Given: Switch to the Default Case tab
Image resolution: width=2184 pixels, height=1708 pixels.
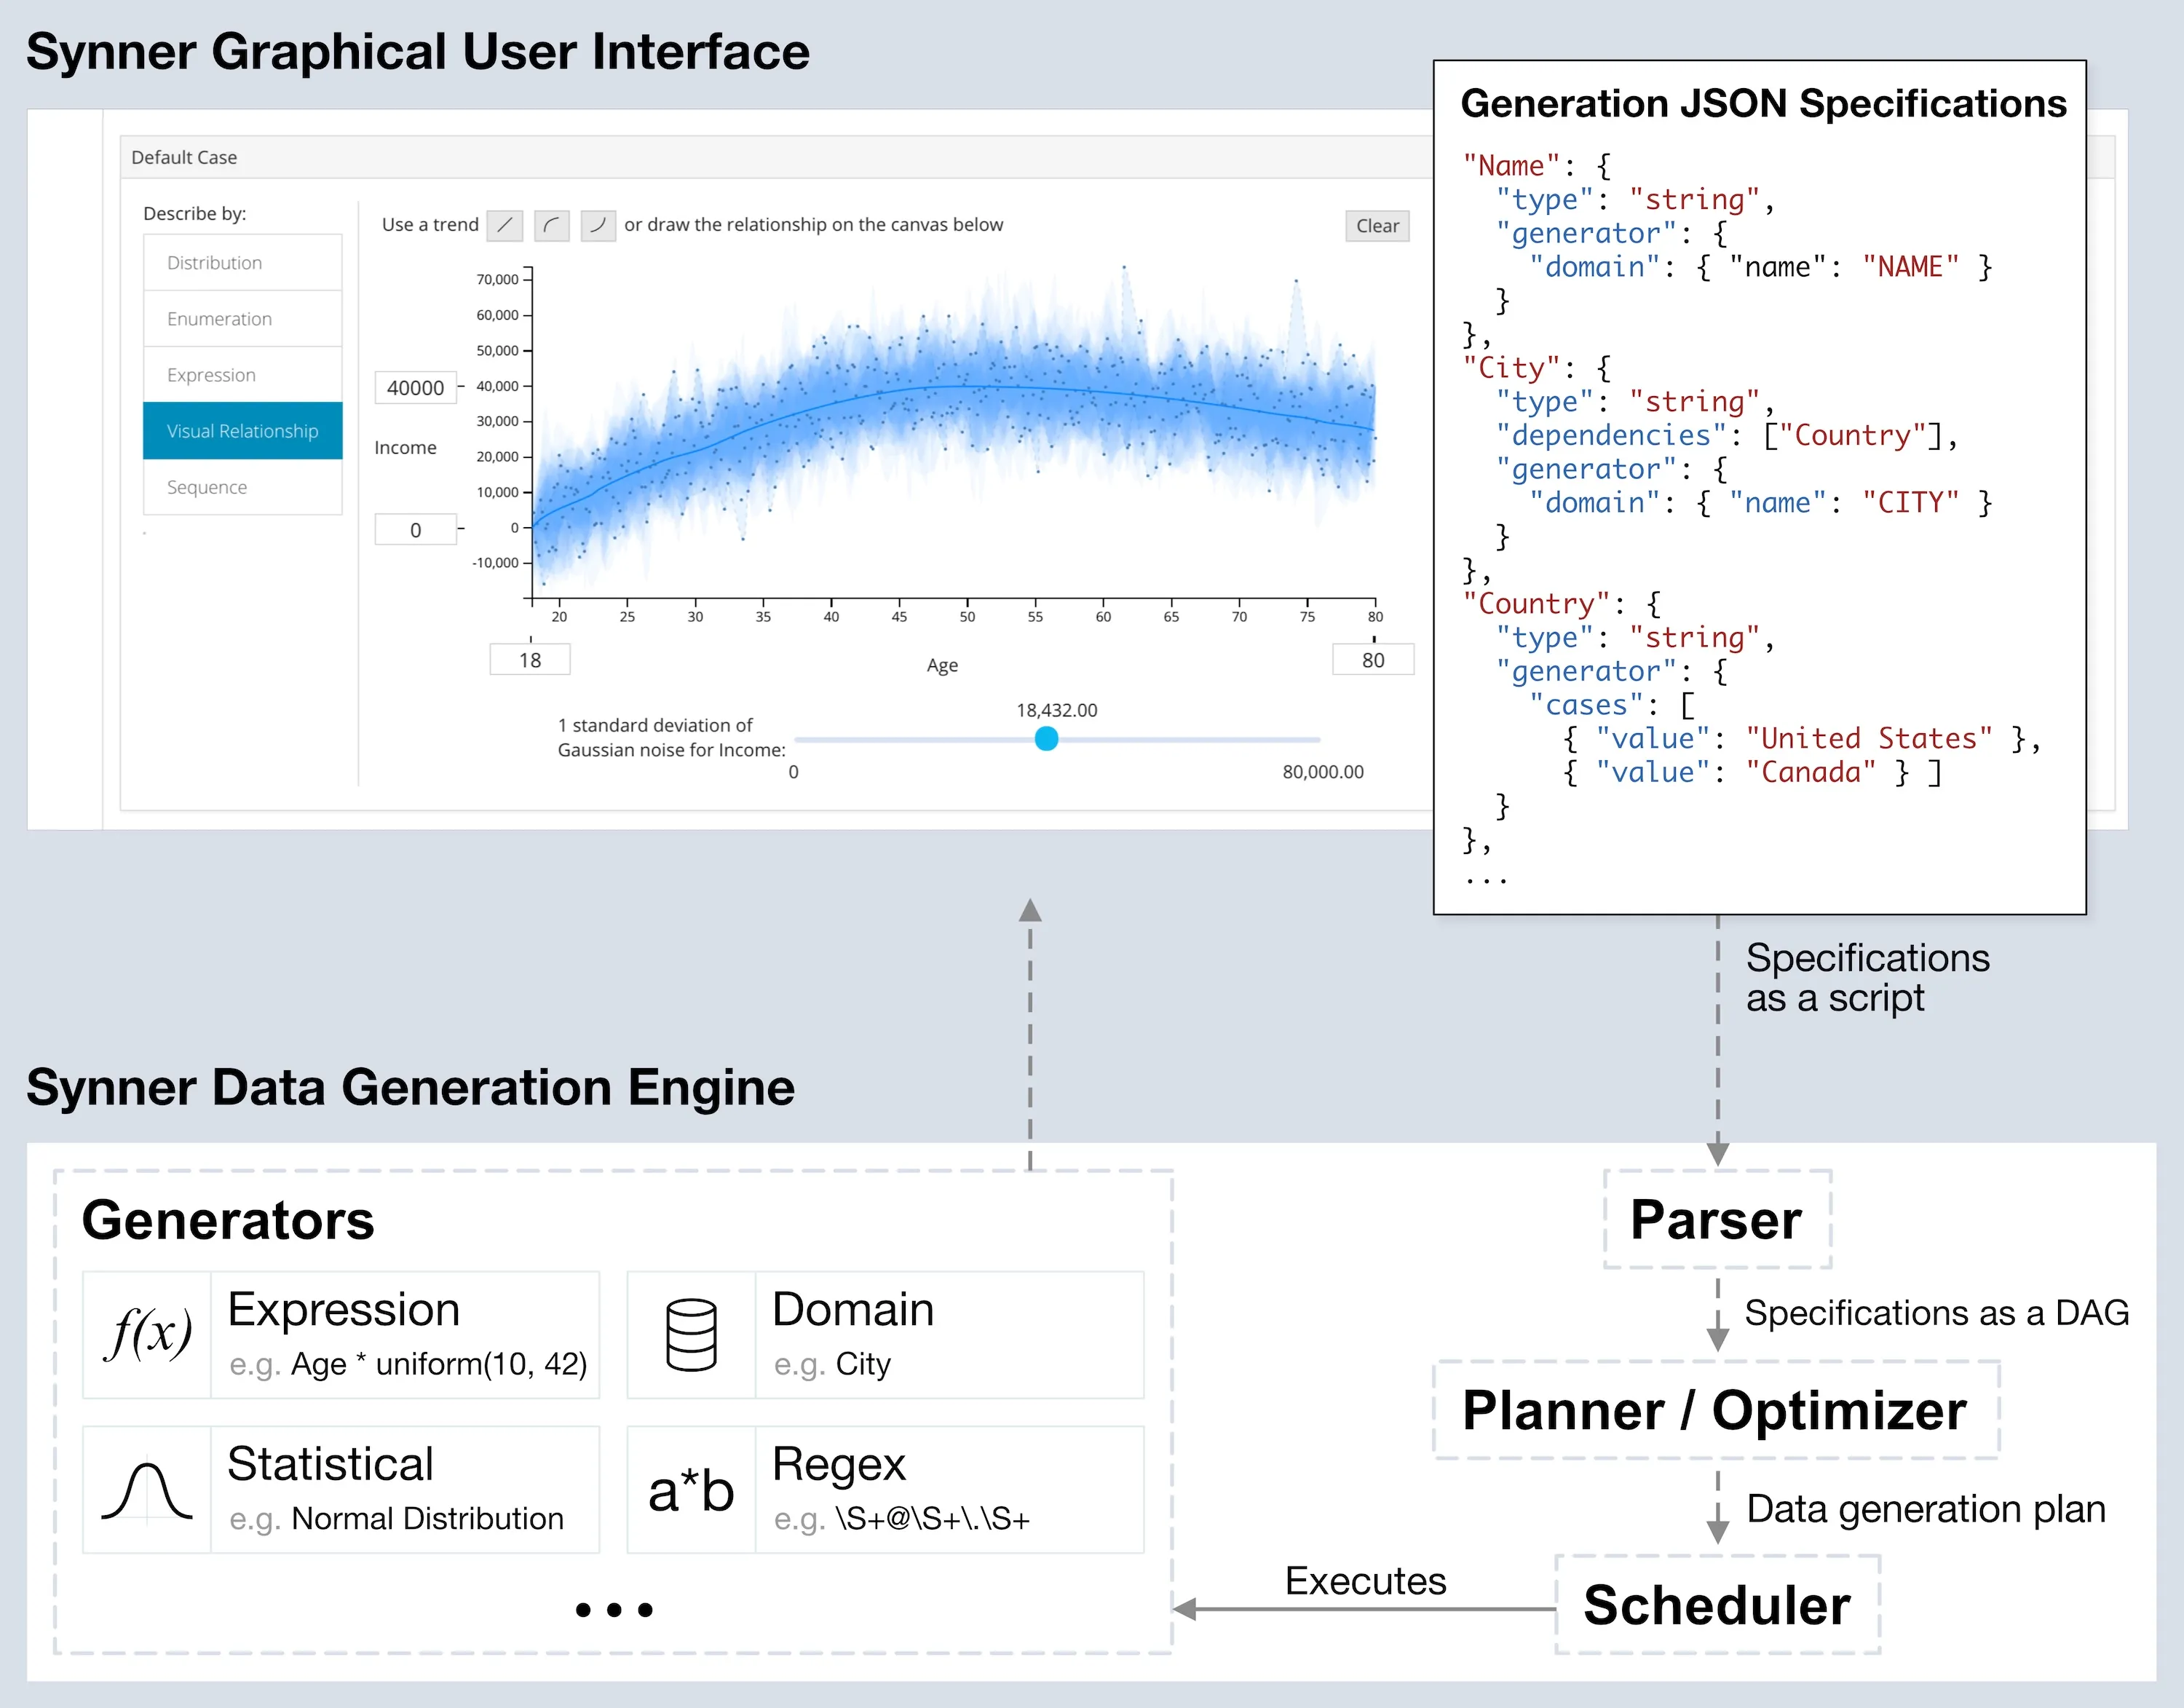Looking at the screenshot, I should 183,157.
